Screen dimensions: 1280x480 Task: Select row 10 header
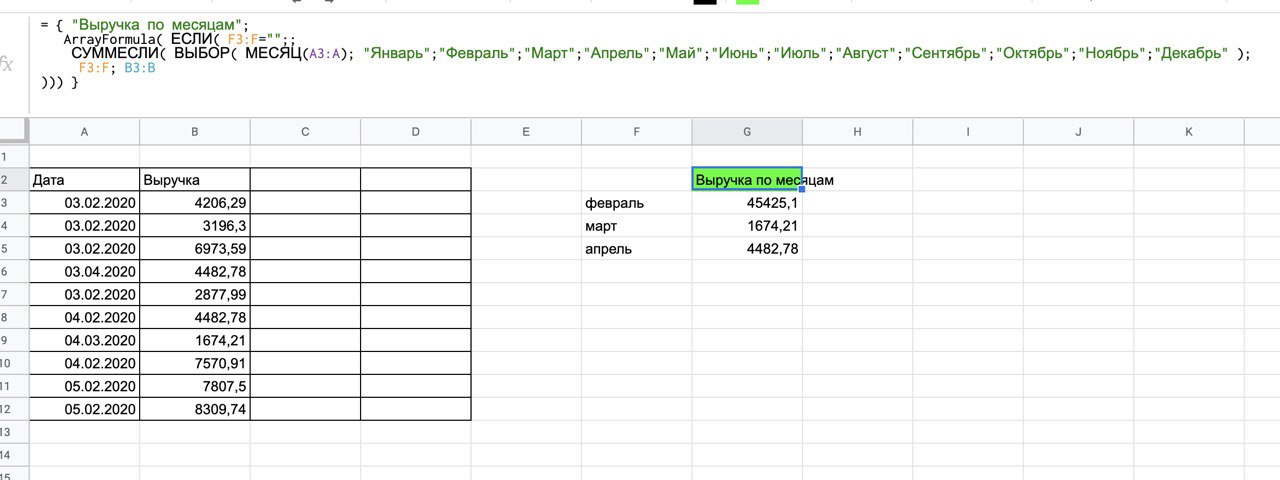(x=14, y=364)
